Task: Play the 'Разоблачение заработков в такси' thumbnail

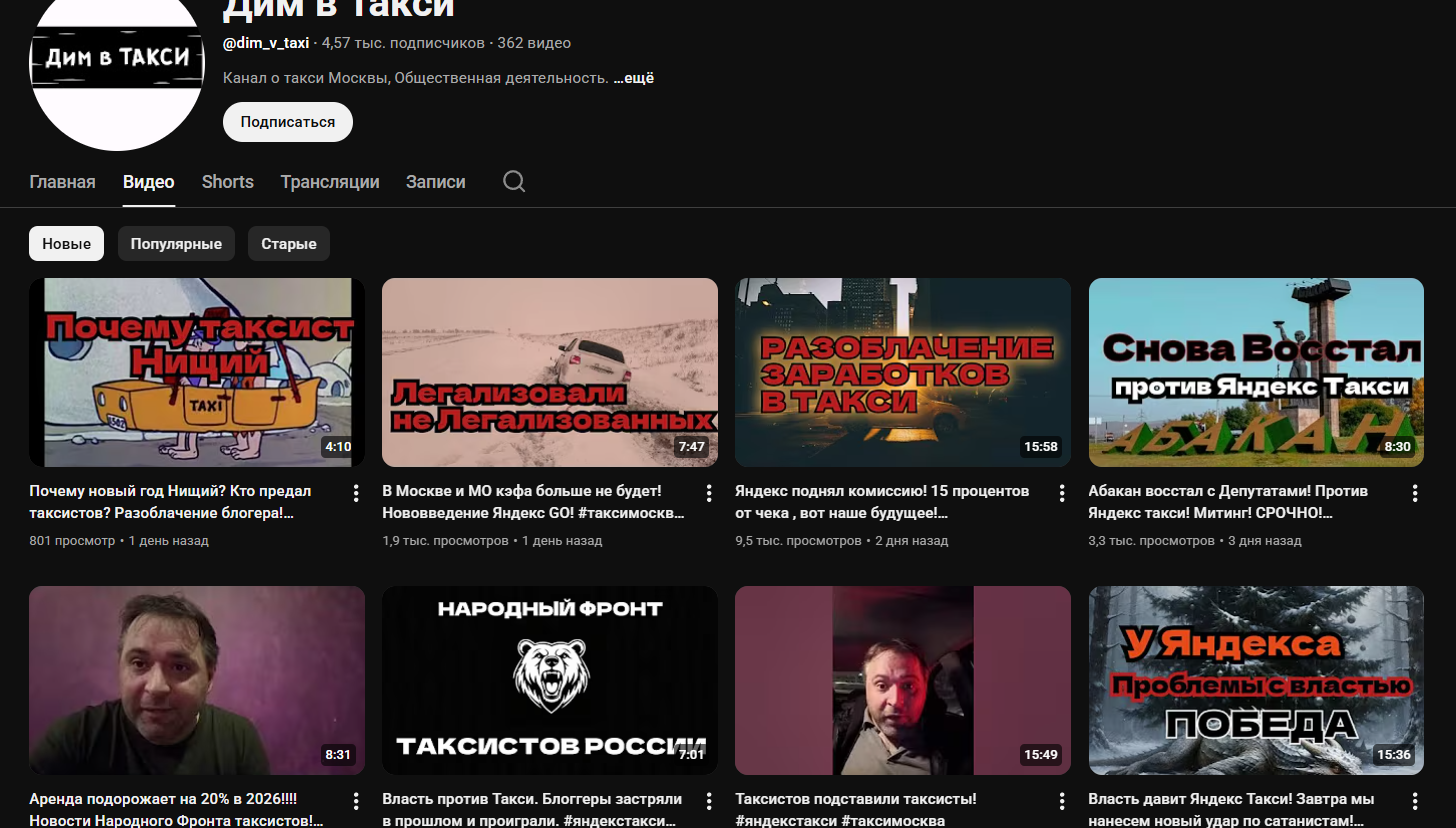Action: point(903,372)
